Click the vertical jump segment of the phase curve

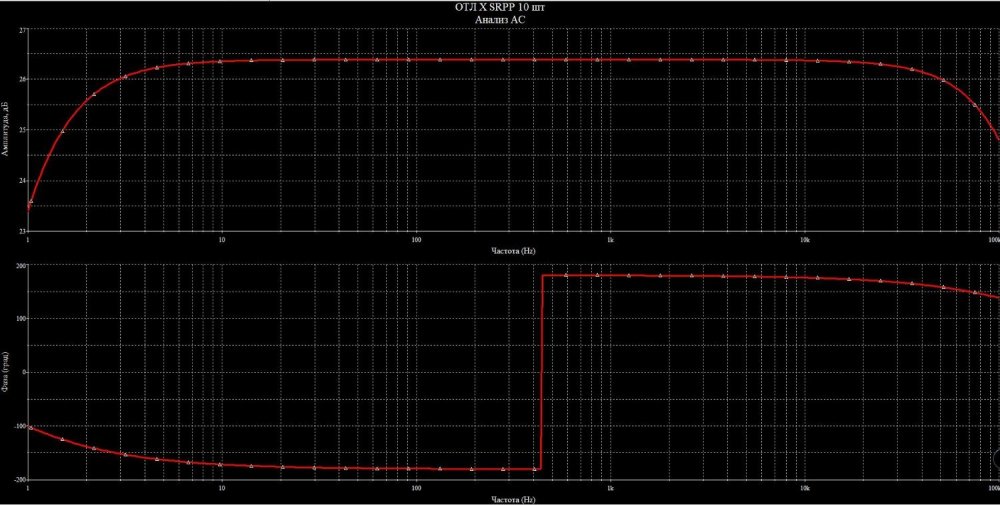point(541,370)
